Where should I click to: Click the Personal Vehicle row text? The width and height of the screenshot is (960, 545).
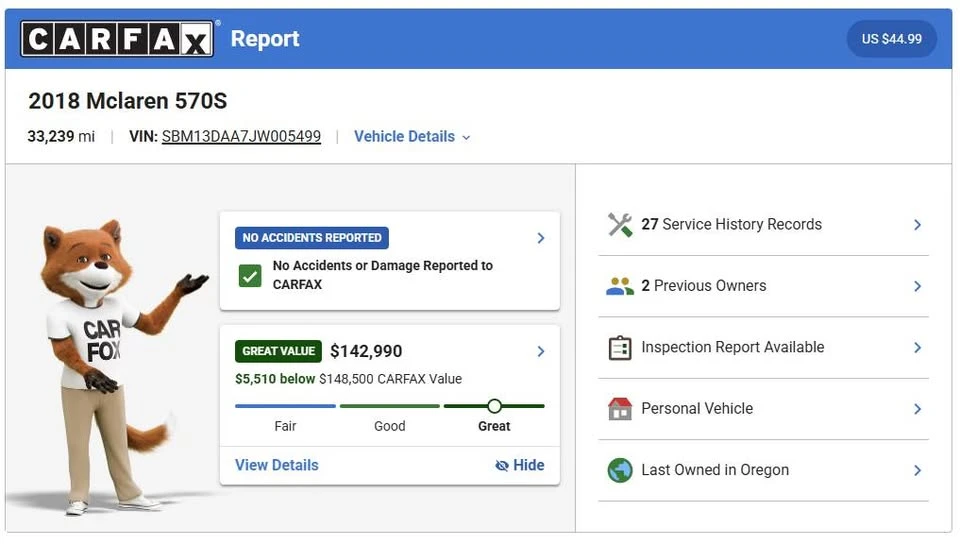click(x=697, y=408)
